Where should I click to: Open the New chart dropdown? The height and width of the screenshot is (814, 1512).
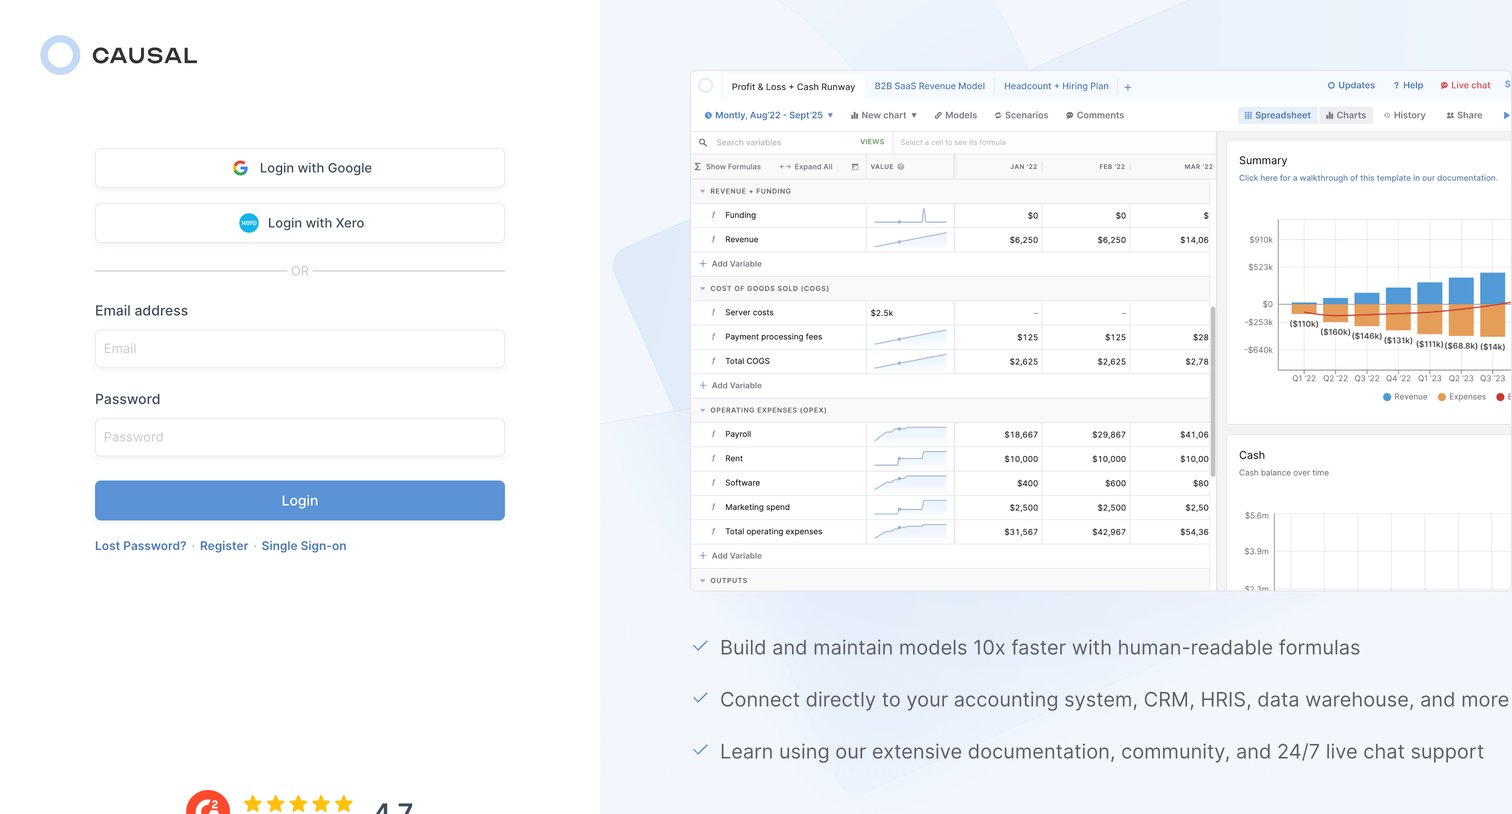pos(884,115)
